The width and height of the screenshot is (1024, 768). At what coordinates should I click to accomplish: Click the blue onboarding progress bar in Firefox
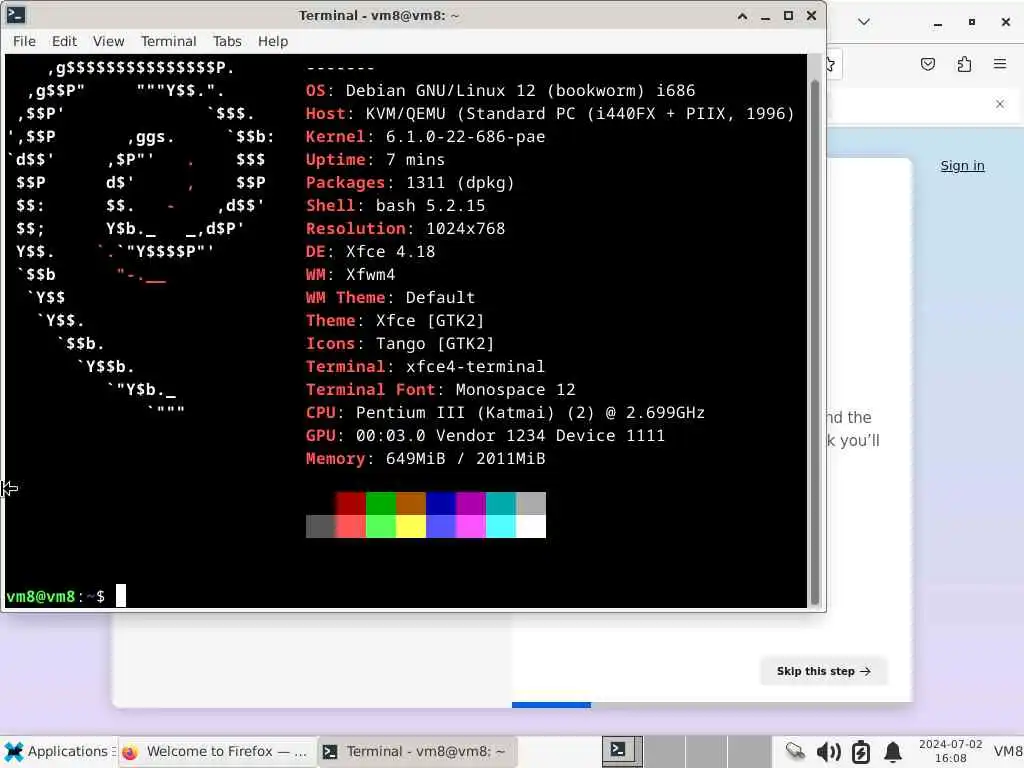coord(551,705)
